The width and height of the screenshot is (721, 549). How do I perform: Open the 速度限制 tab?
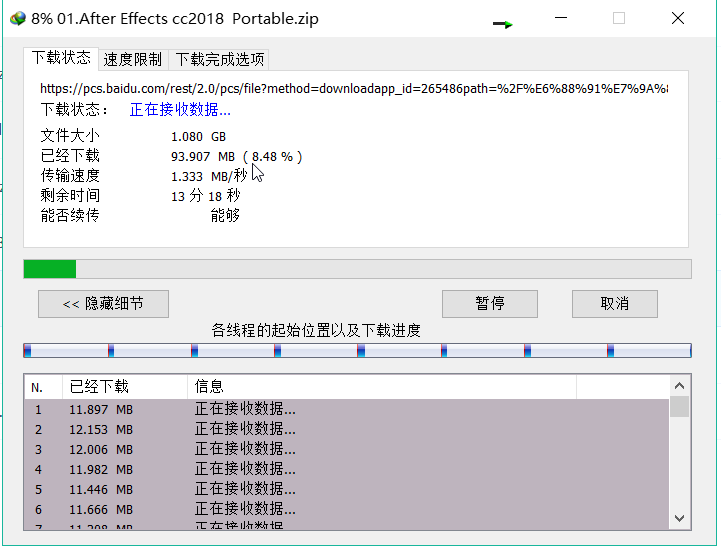tap(133, 59)
